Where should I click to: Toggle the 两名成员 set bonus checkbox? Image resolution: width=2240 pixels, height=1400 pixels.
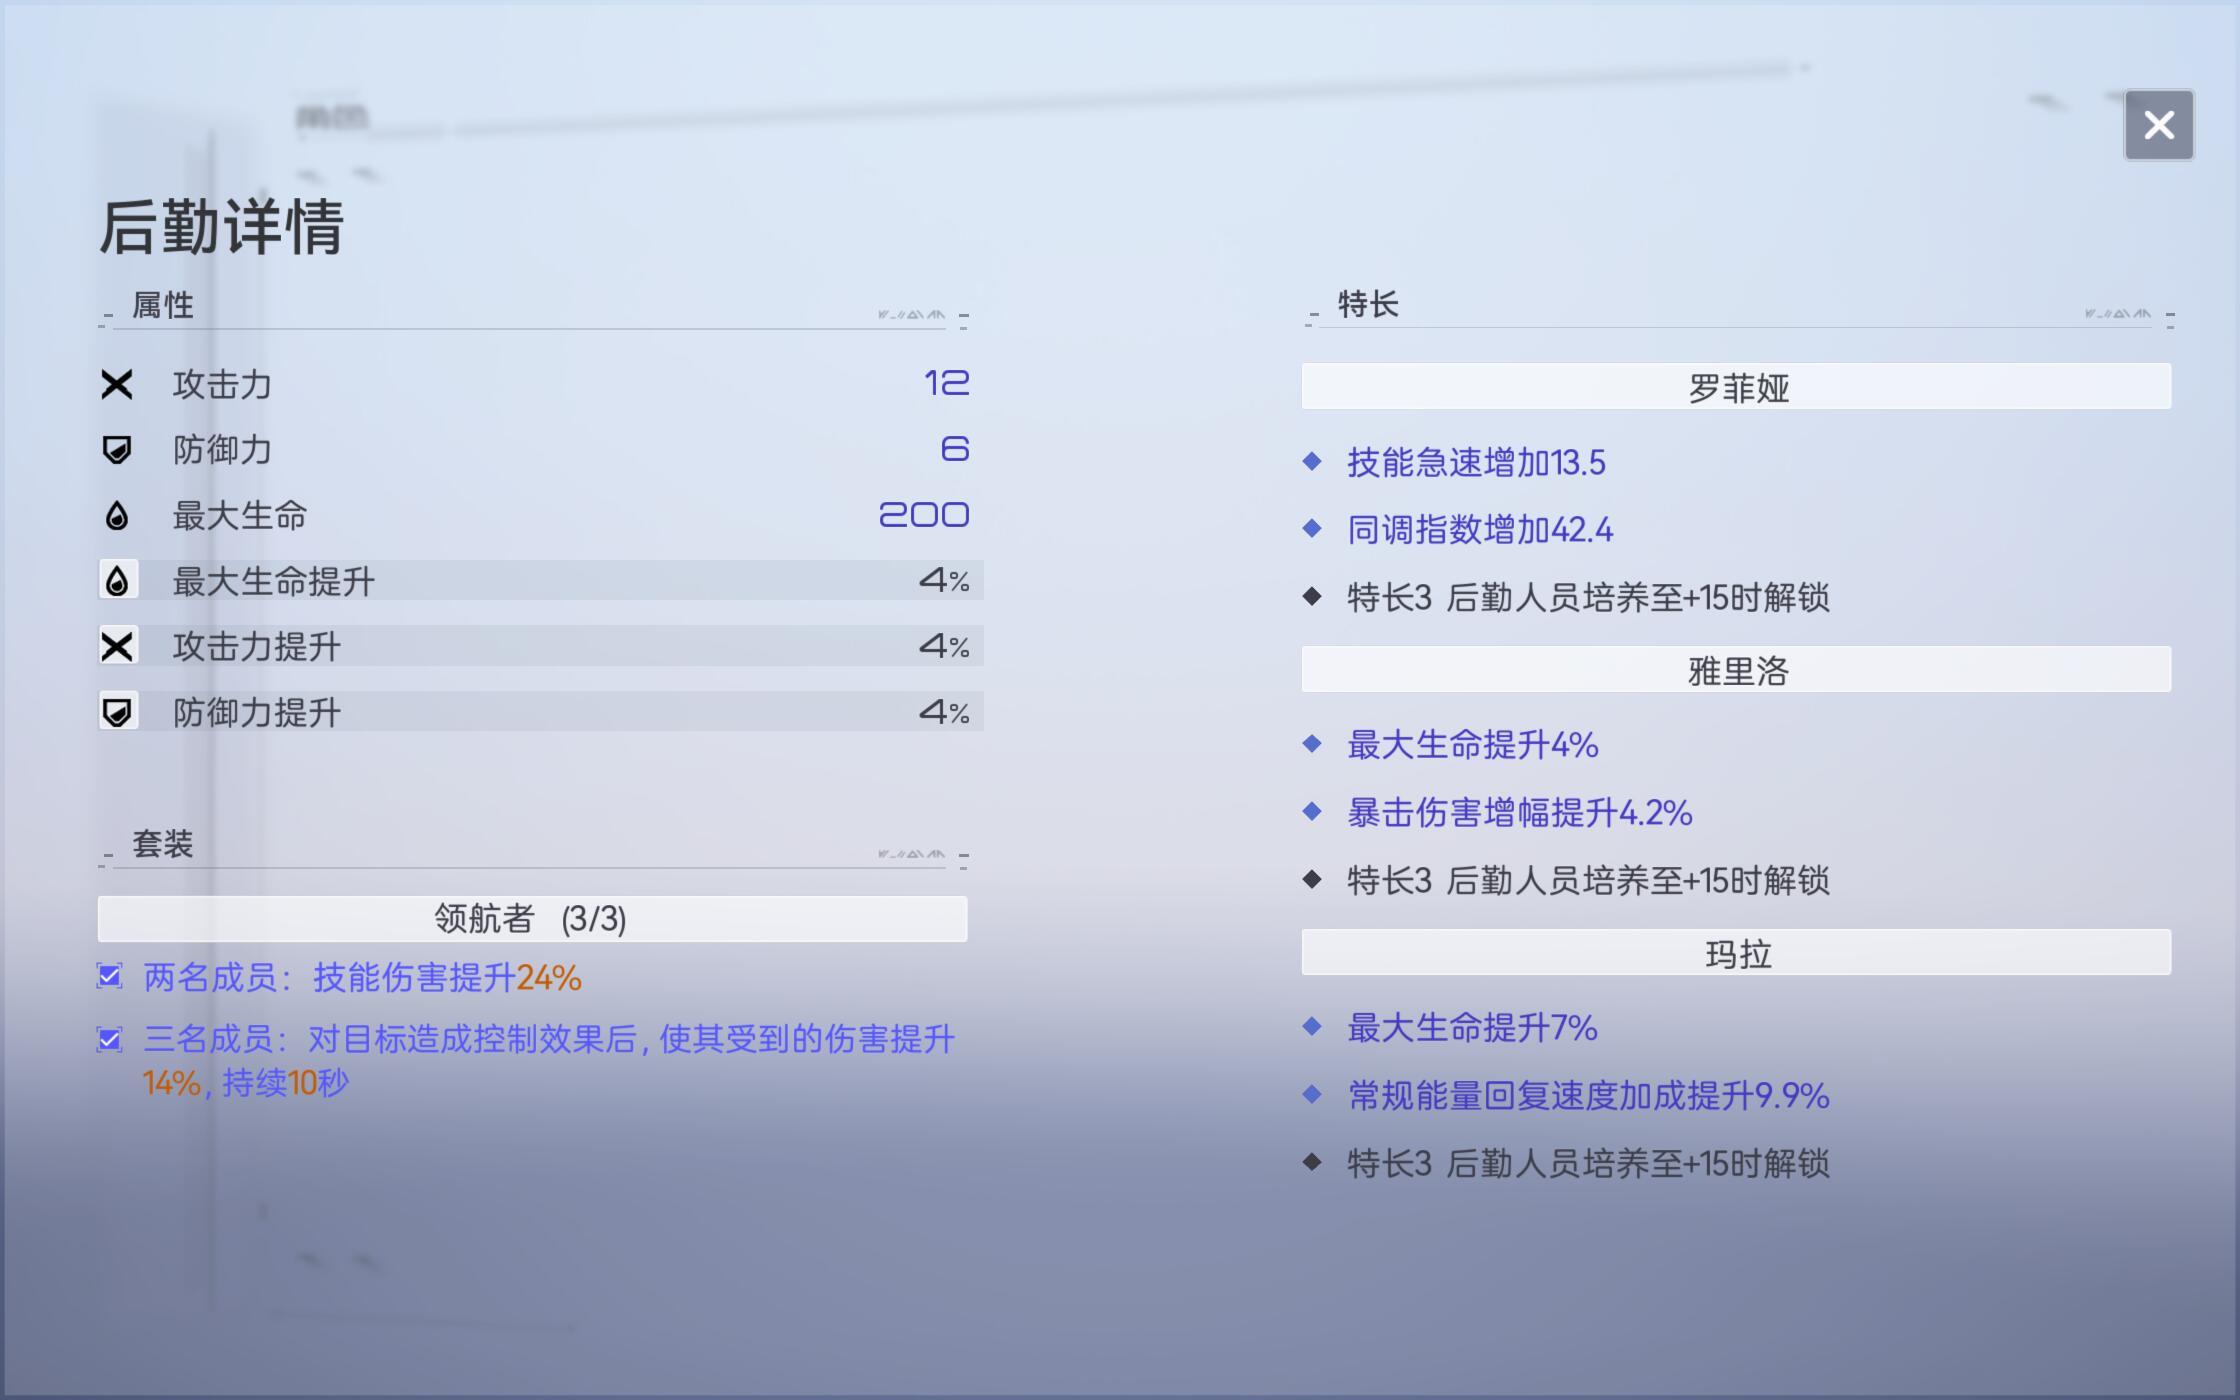[110, 976]
